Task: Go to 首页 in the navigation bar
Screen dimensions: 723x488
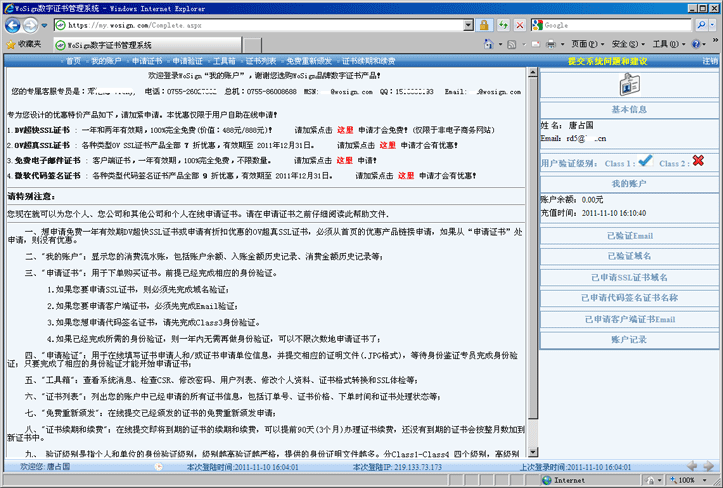Action: [x=73, y=61]
